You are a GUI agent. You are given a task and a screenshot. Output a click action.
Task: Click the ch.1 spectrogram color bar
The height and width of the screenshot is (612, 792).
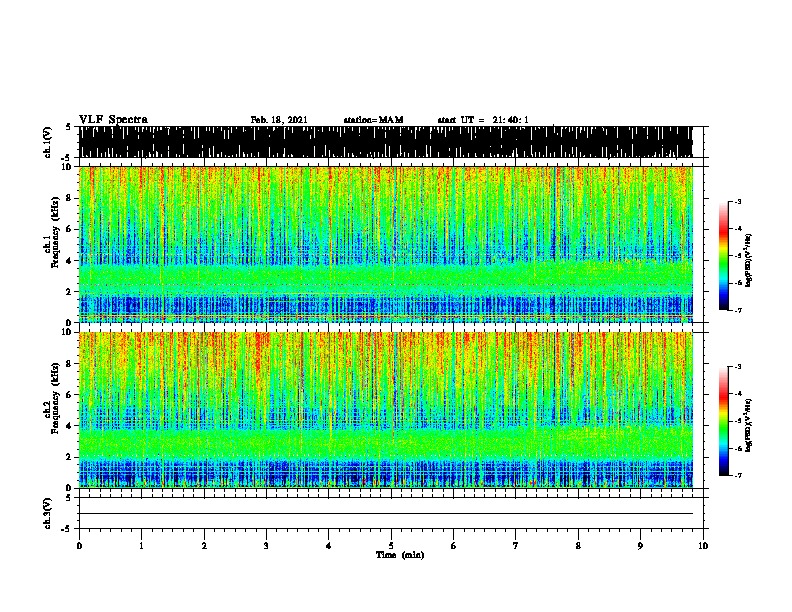coord(724,256)
